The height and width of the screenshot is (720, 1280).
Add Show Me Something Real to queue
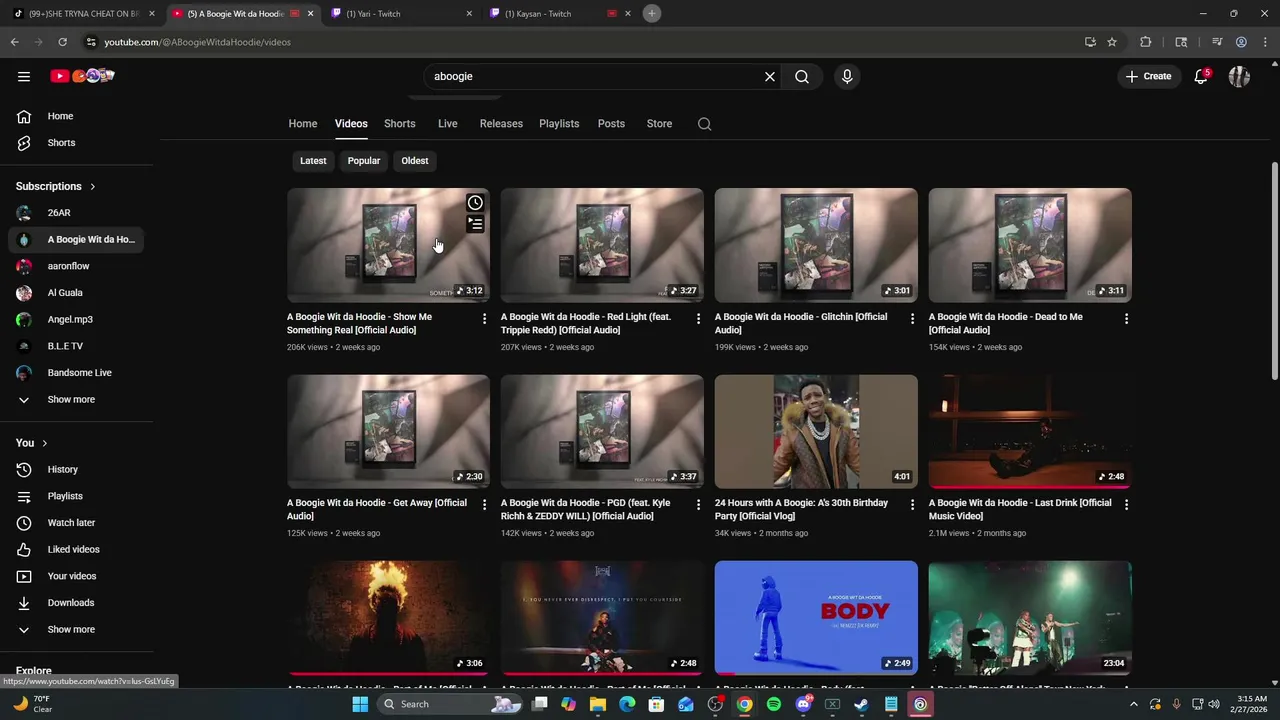[x=475, y=224]
